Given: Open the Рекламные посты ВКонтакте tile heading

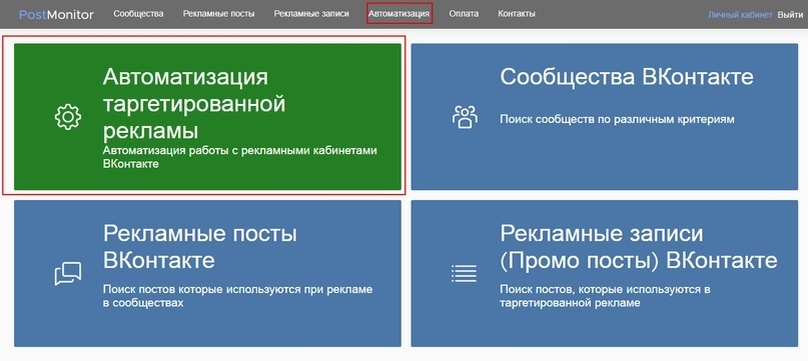Looking at the screenshot, I should 200,247.
